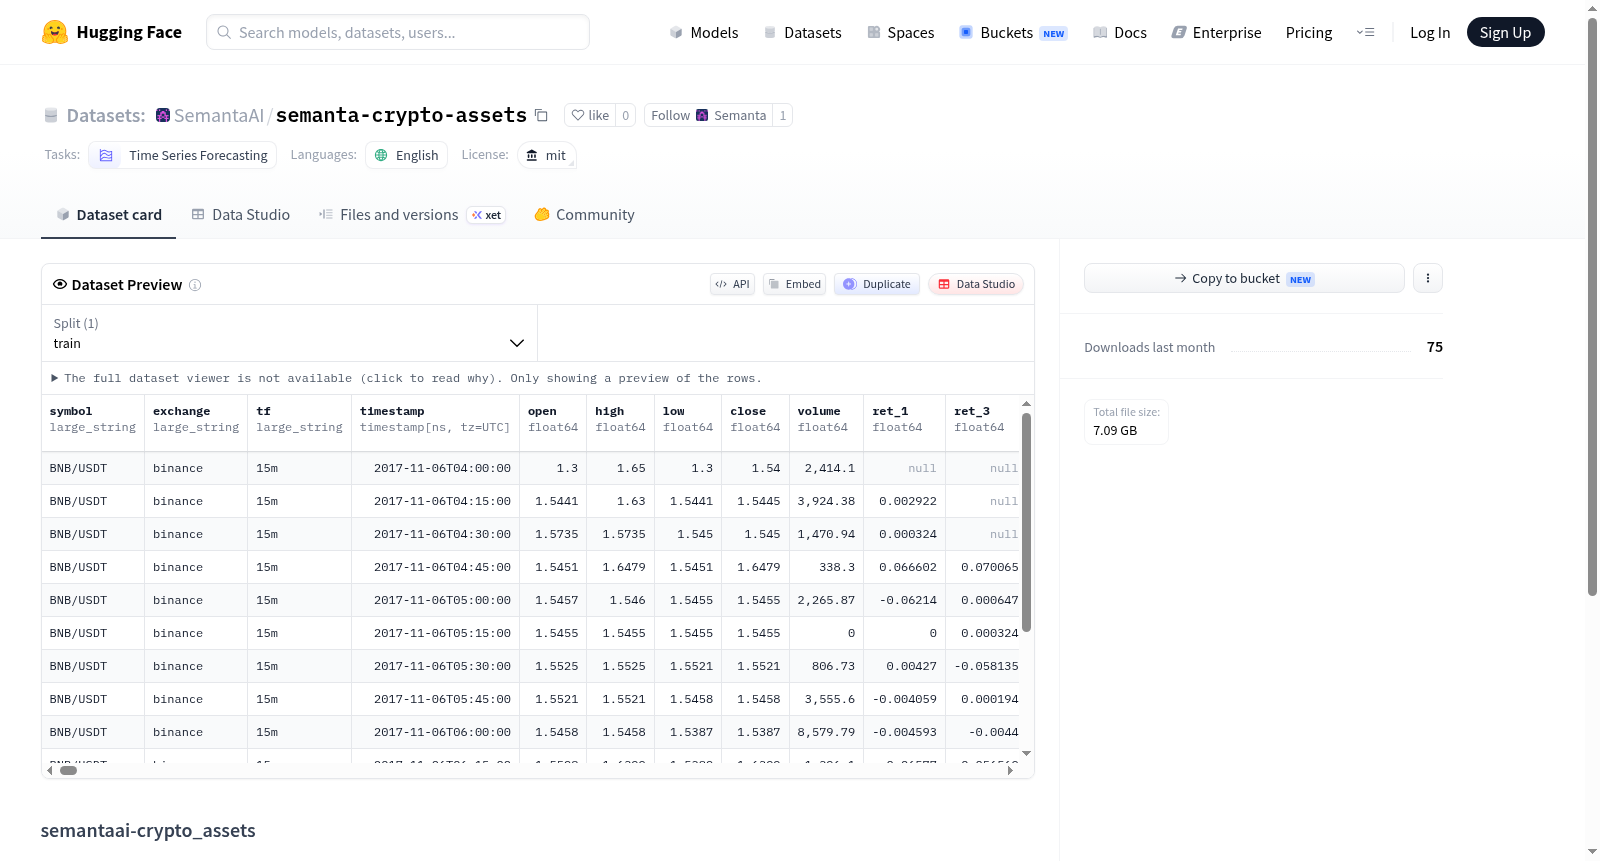
Task: Open the SemantaAI owner link
Action: point(219,115)
